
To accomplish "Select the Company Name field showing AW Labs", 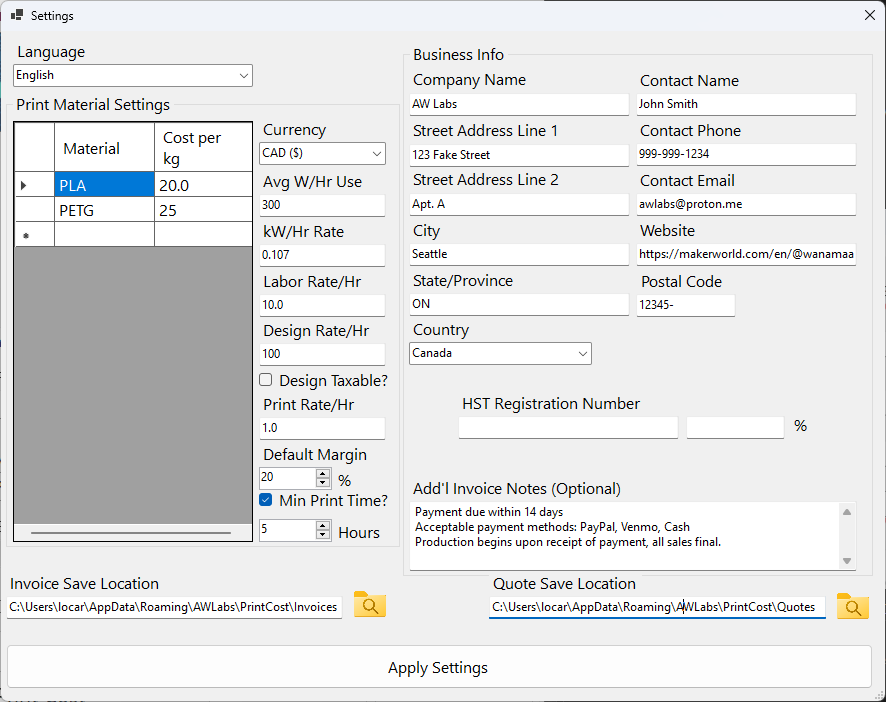I will pos(519,104).
